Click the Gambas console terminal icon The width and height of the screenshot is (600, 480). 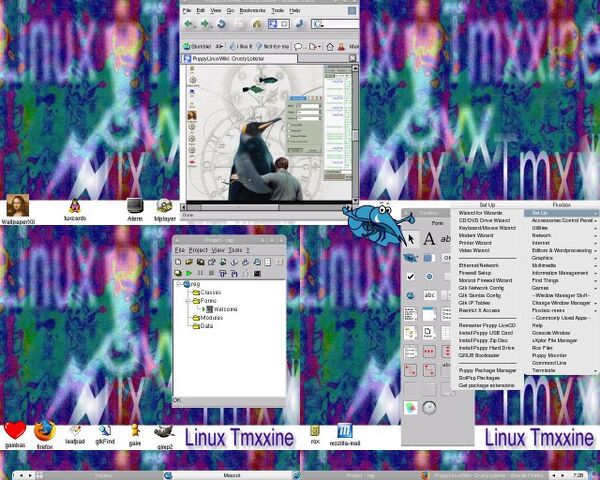[x=257, y=273]
